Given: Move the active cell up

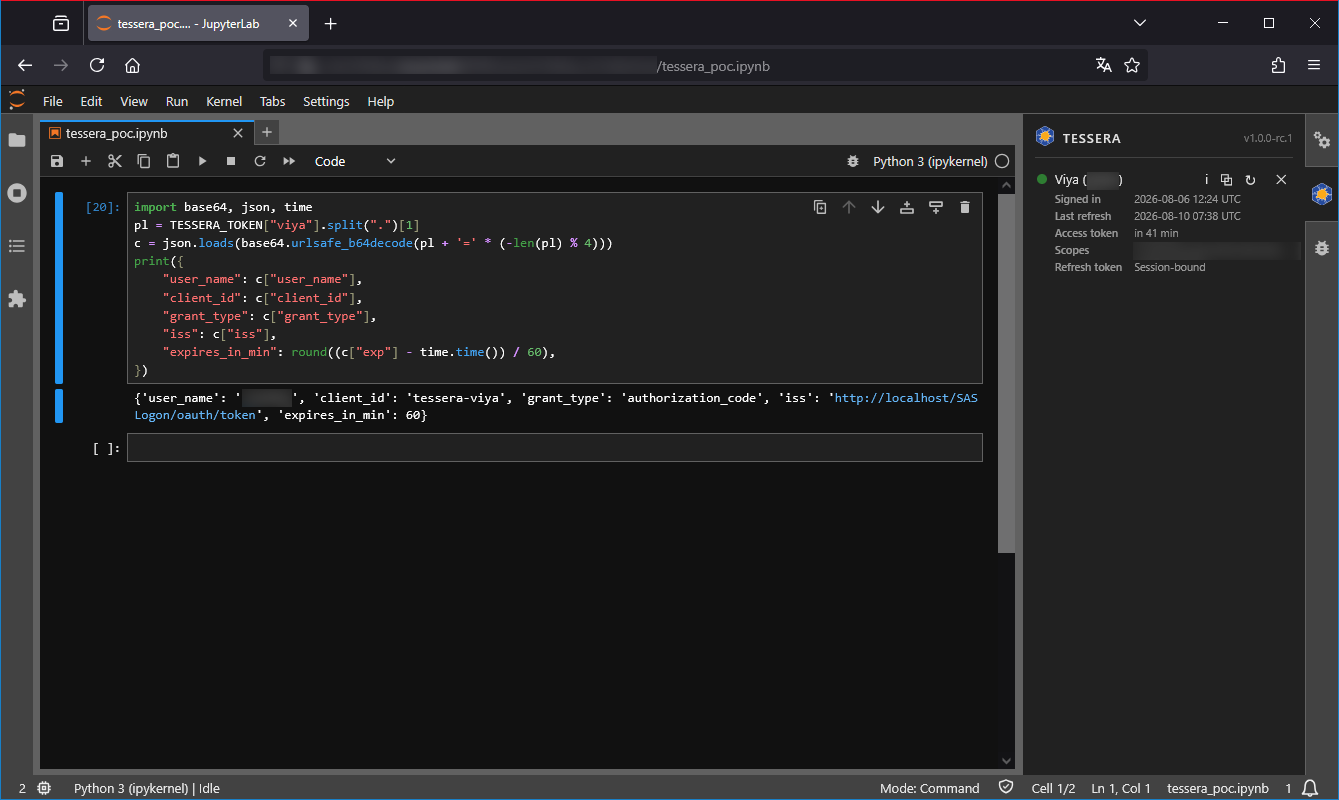Looking at the screenshot, I should click(x=849, y=207).
